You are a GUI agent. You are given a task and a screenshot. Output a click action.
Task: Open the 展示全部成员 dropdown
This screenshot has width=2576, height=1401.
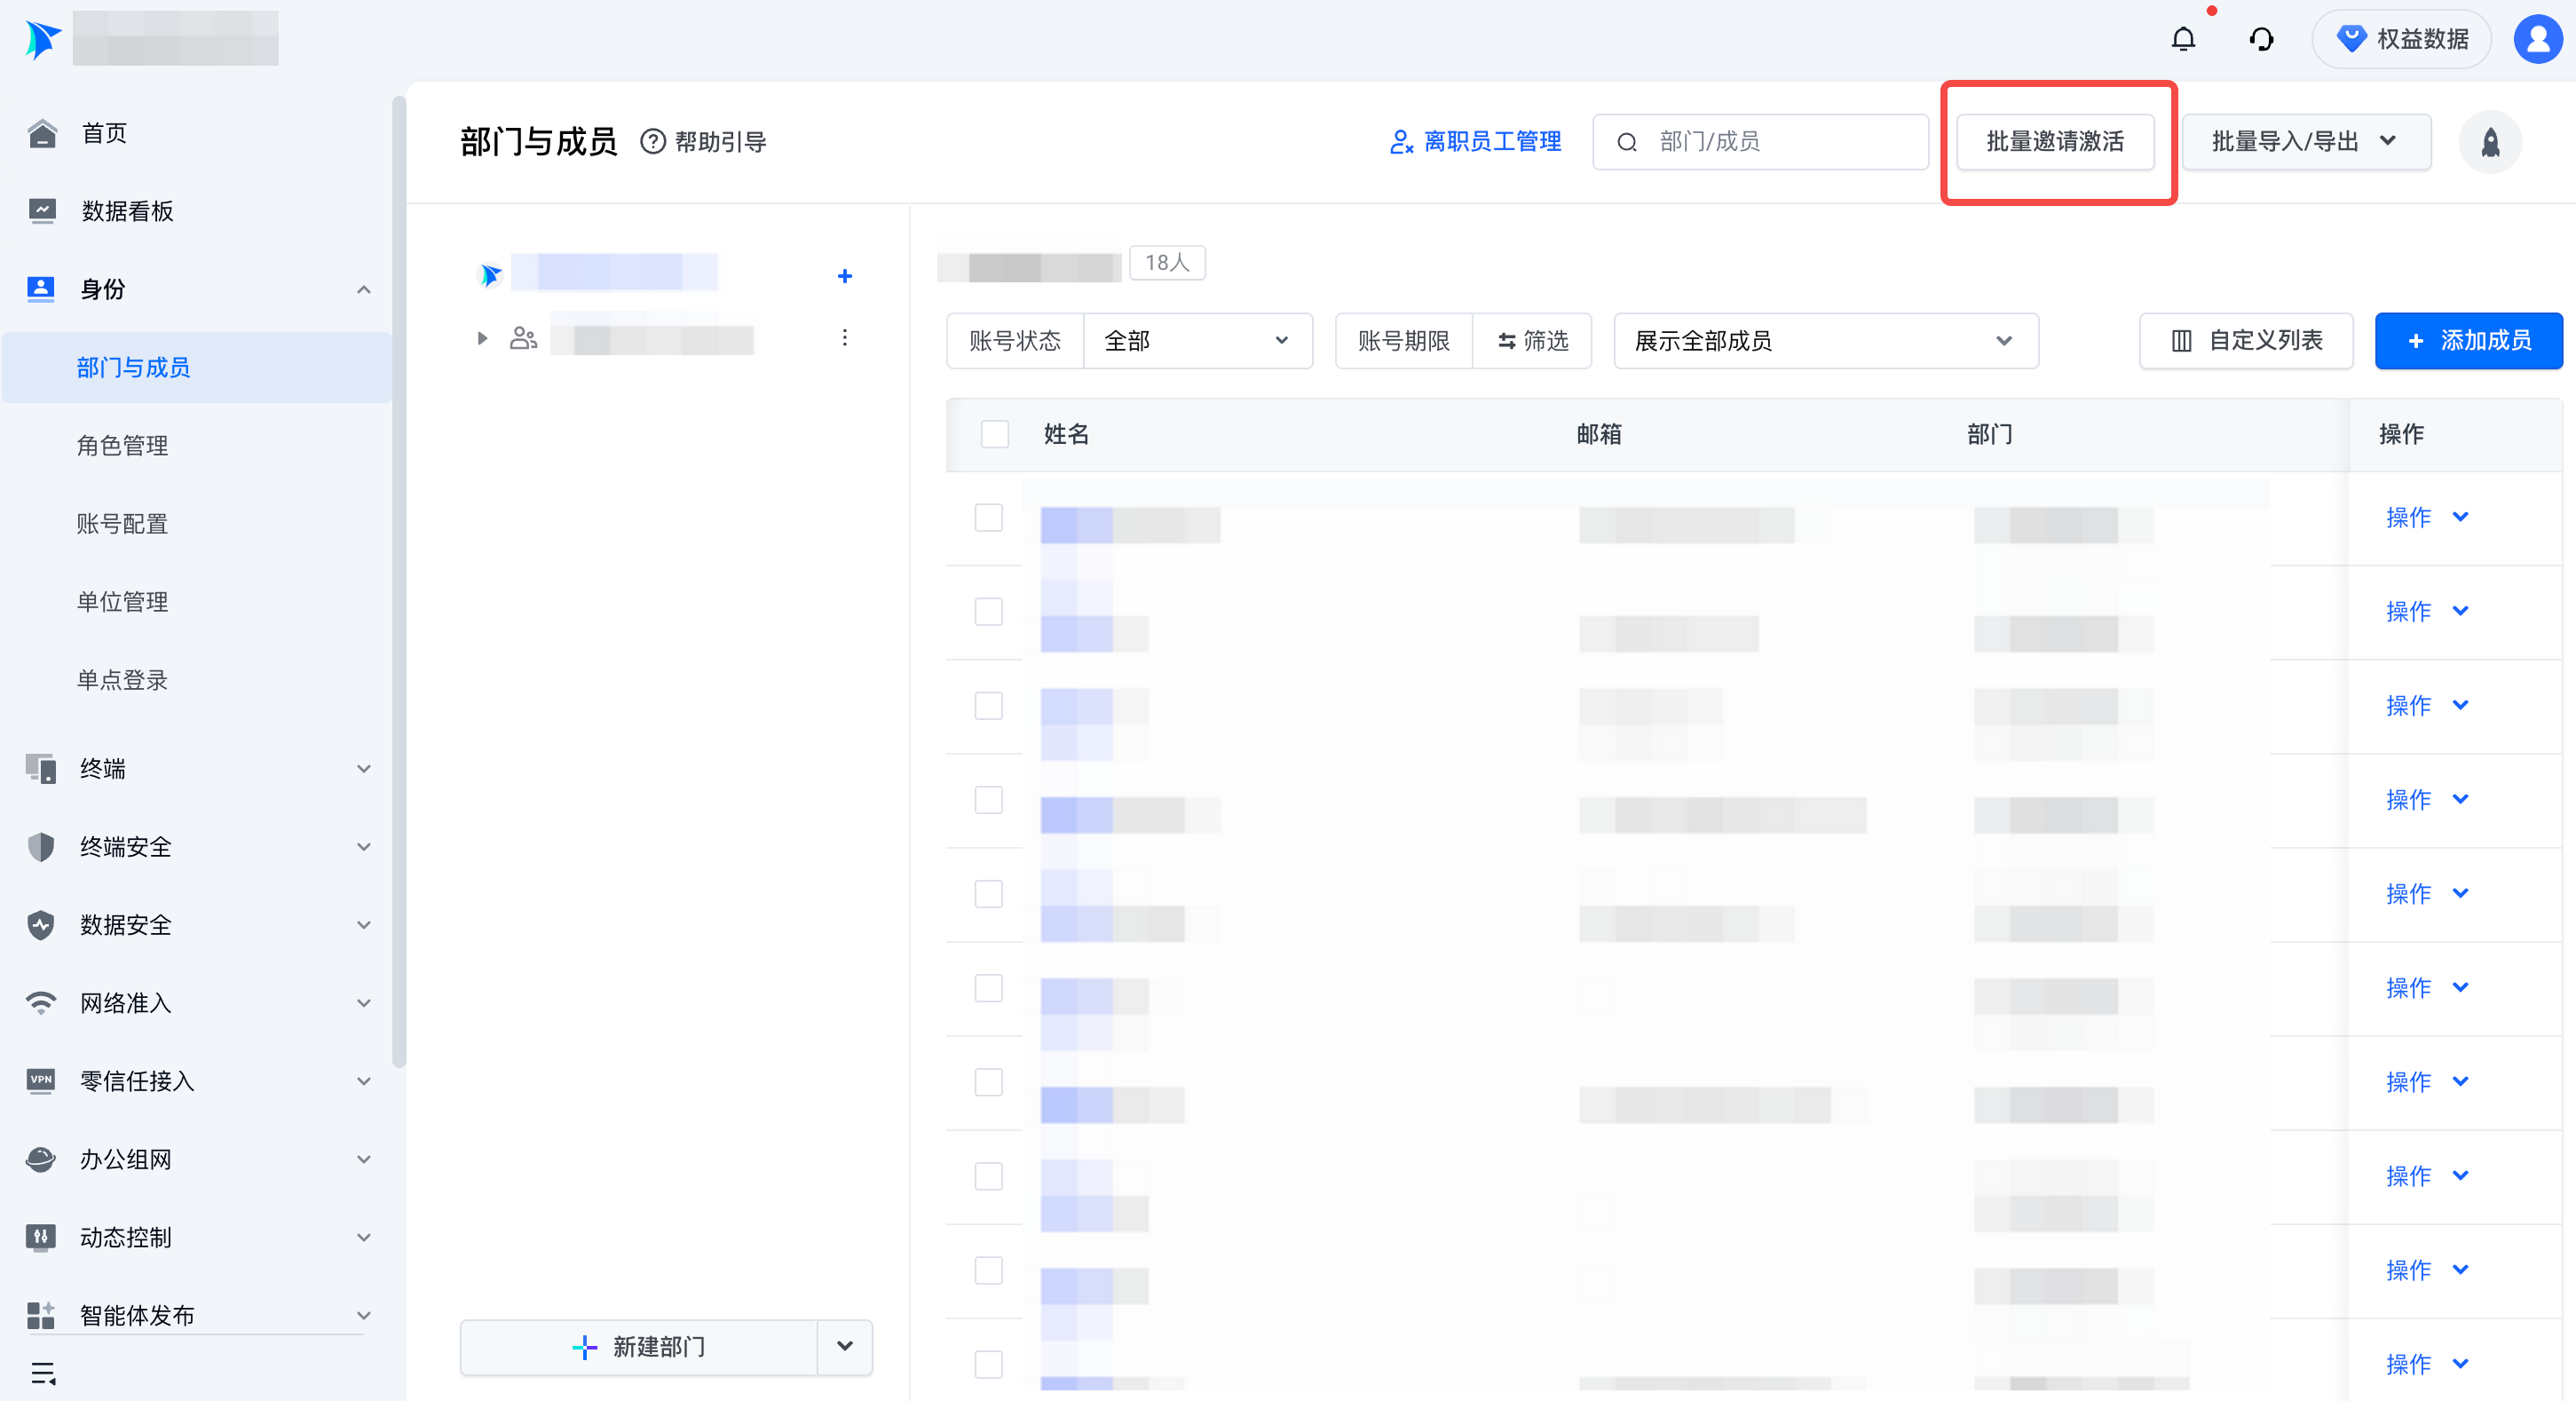tap(1825, 341)
